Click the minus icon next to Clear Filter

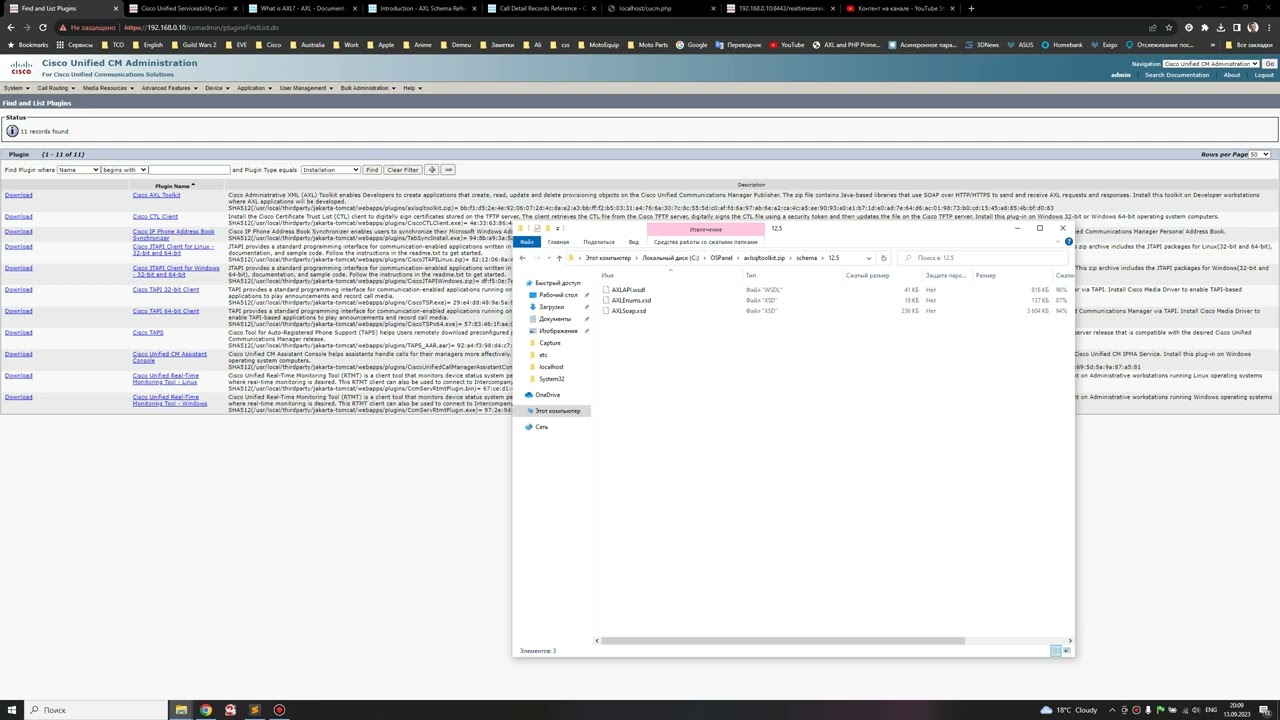448,170
